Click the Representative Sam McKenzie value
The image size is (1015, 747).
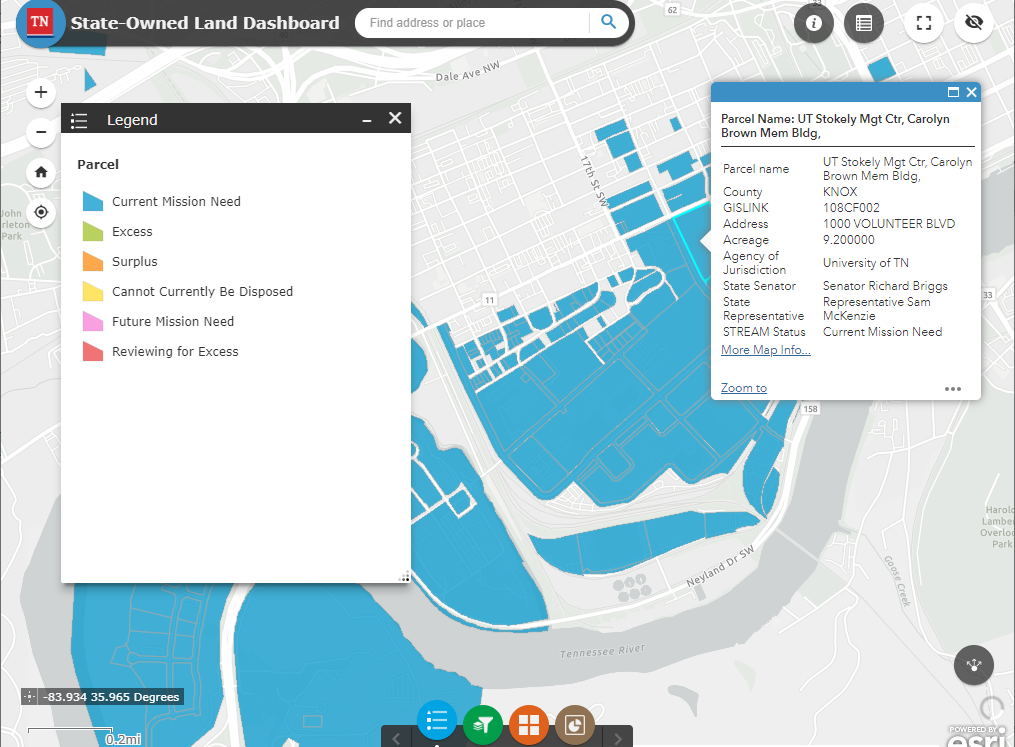pos(876,309)
